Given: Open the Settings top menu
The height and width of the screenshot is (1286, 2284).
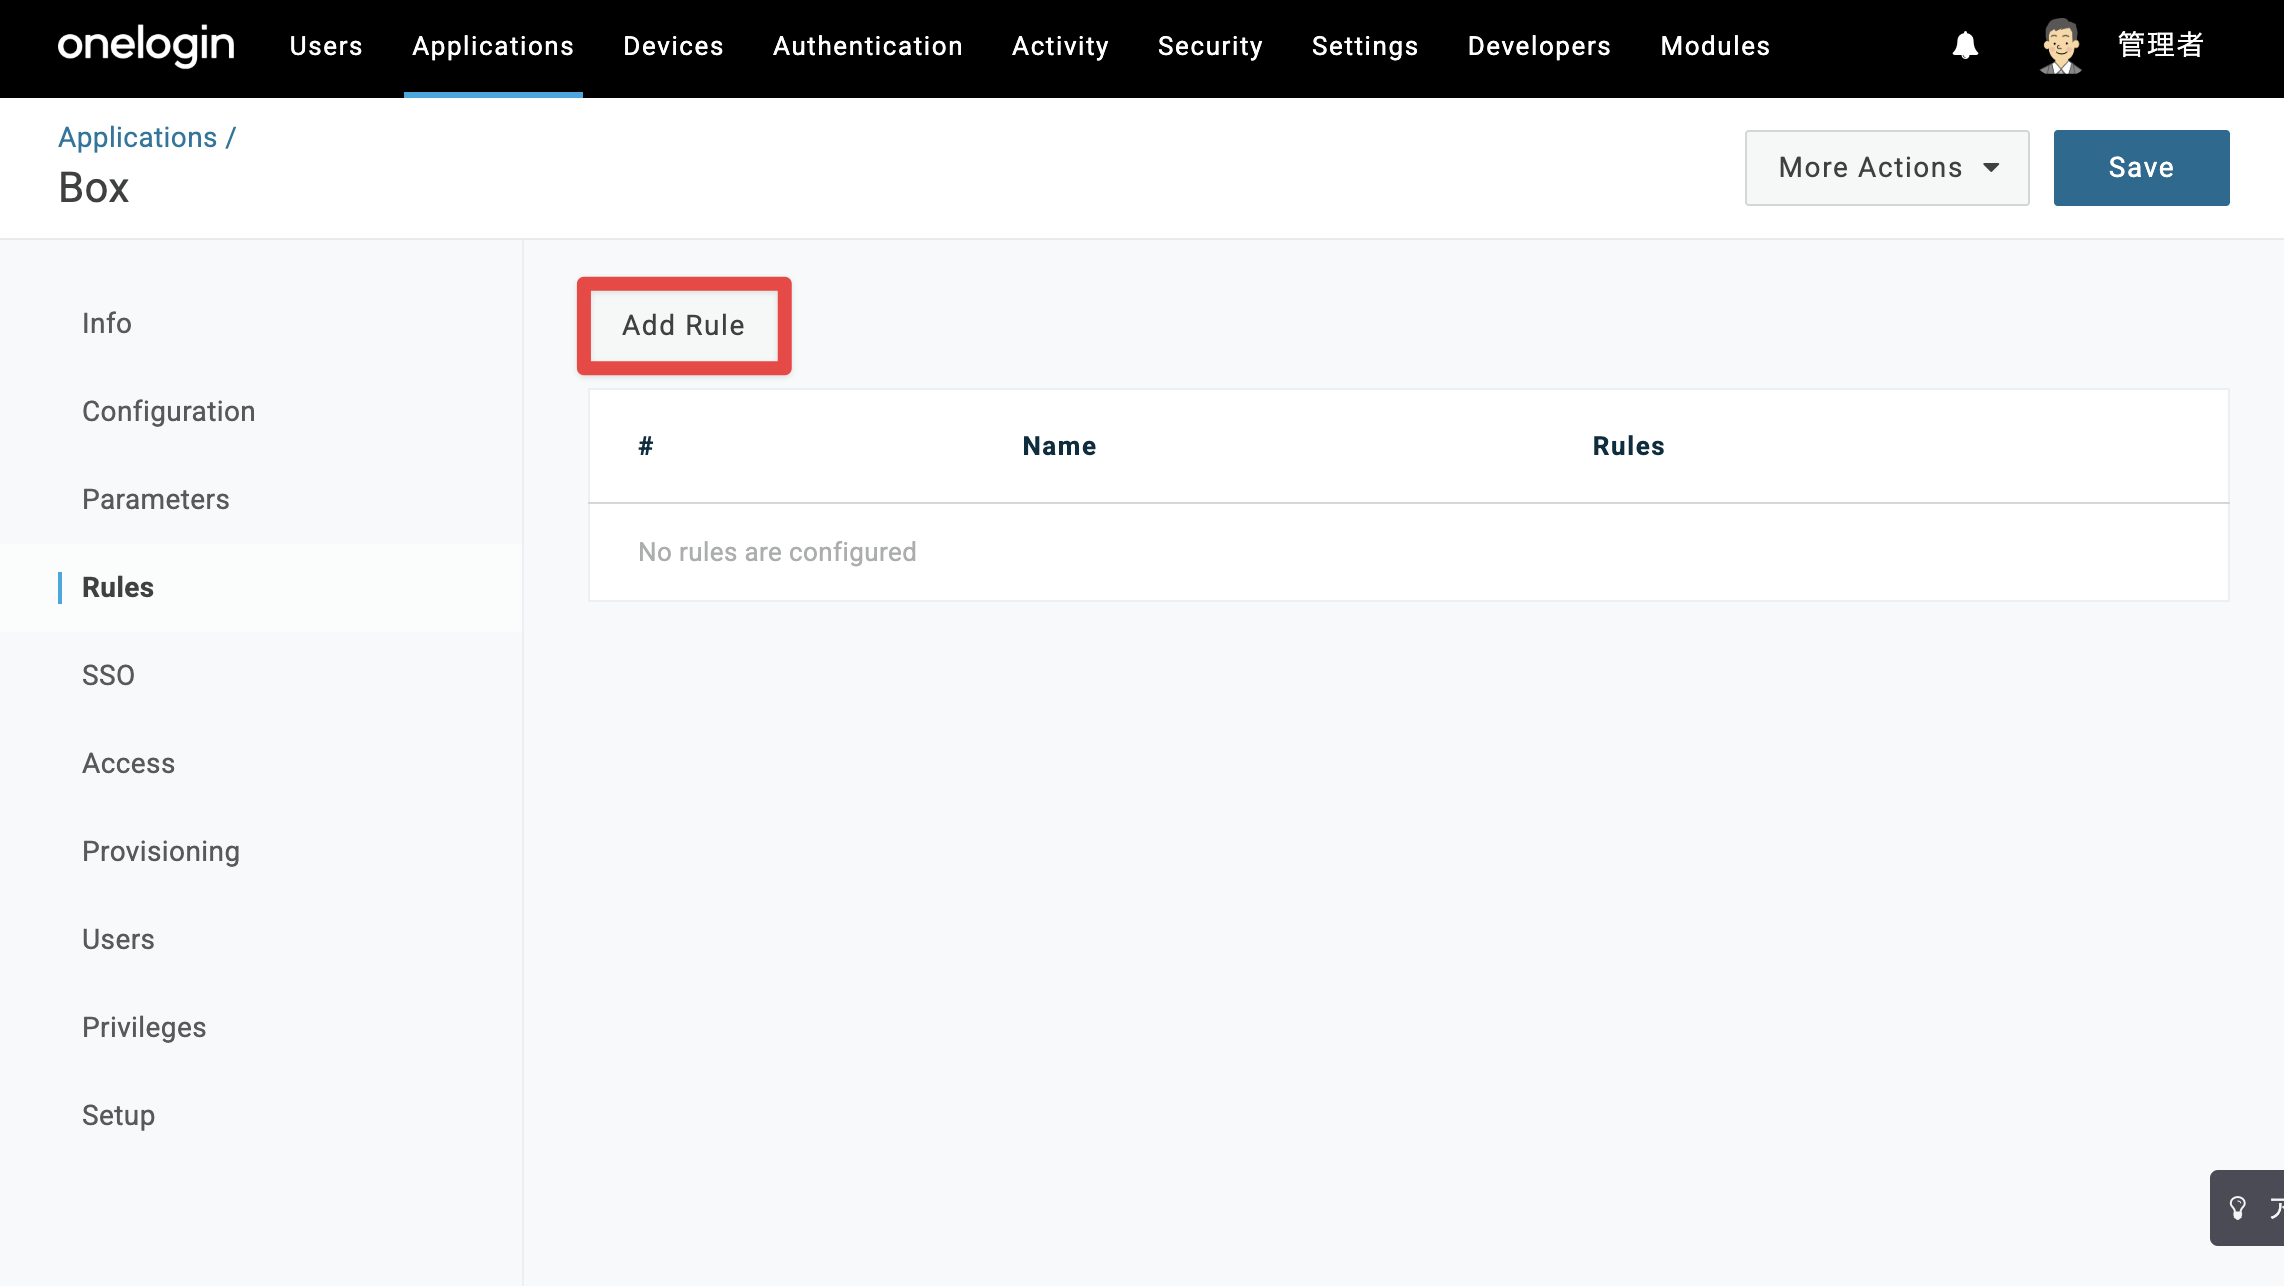Looking at the screenshot, I should 1365,46.
